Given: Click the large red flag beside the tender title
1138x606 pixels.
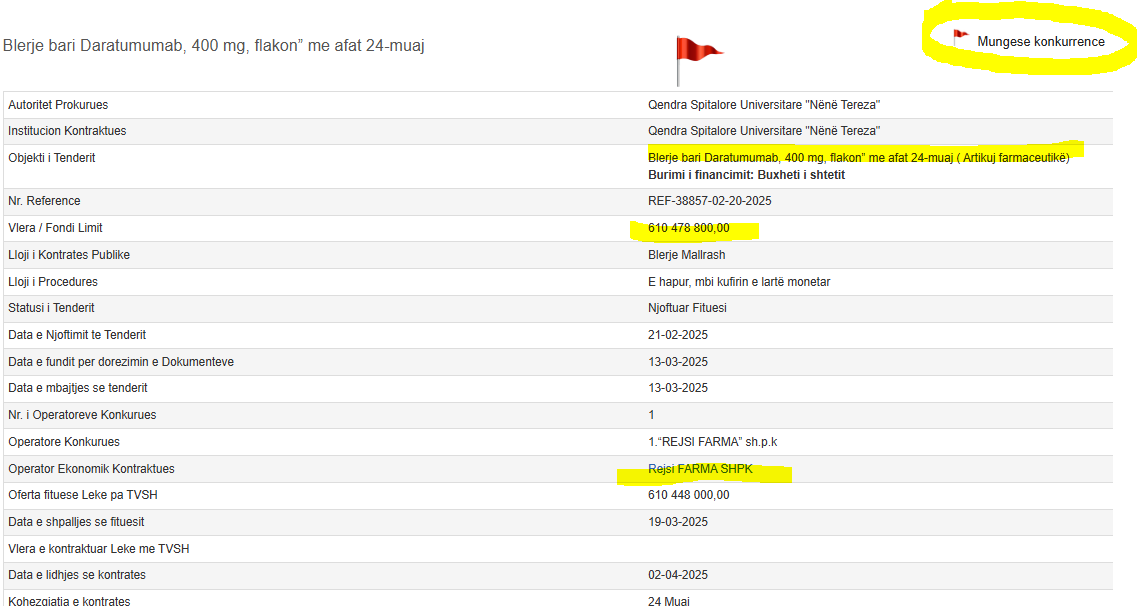Looking at the screenshot, I should coord(695,53).
